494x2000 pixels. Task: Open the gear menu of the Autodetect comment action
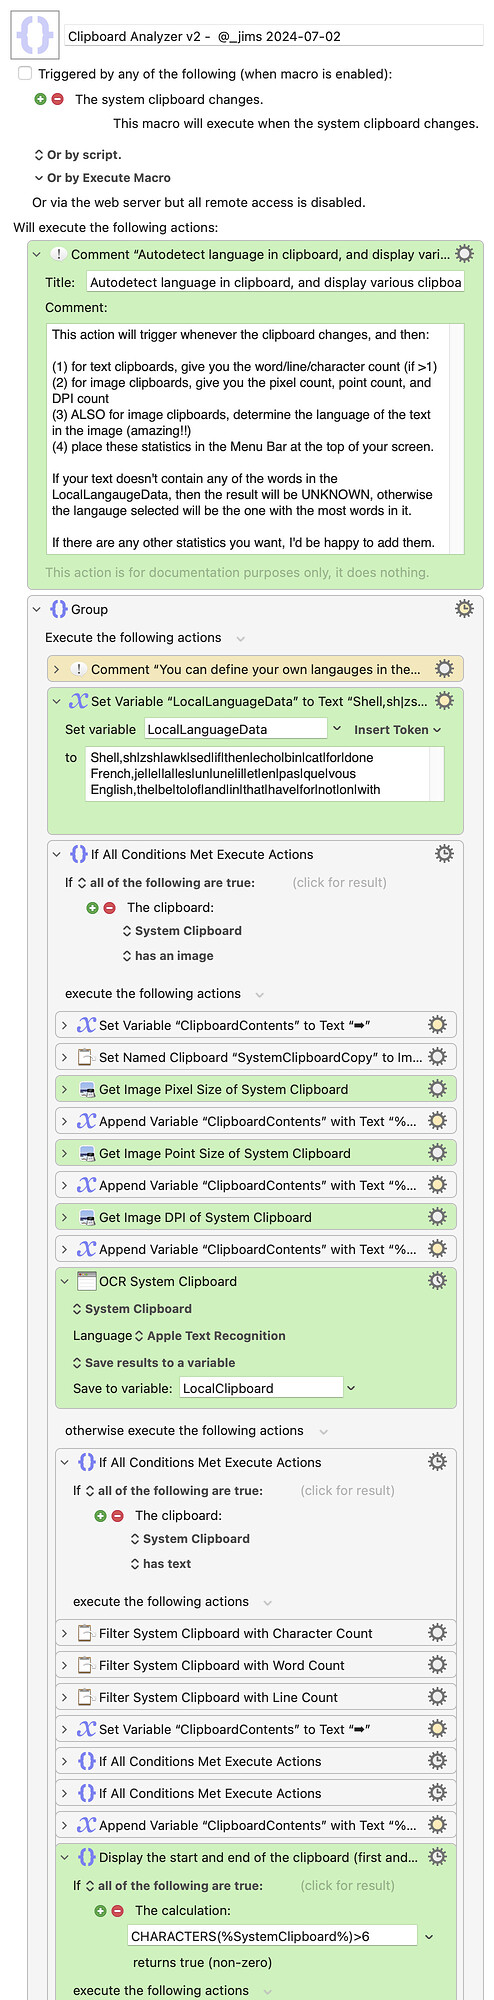pos(464,254)
